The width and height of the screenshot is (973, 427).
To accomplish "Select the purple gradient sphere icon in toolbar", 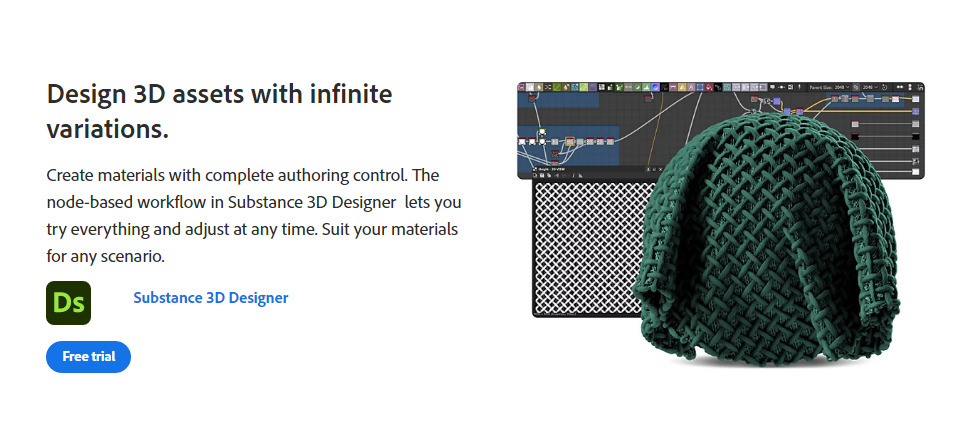I will (654, 87).
